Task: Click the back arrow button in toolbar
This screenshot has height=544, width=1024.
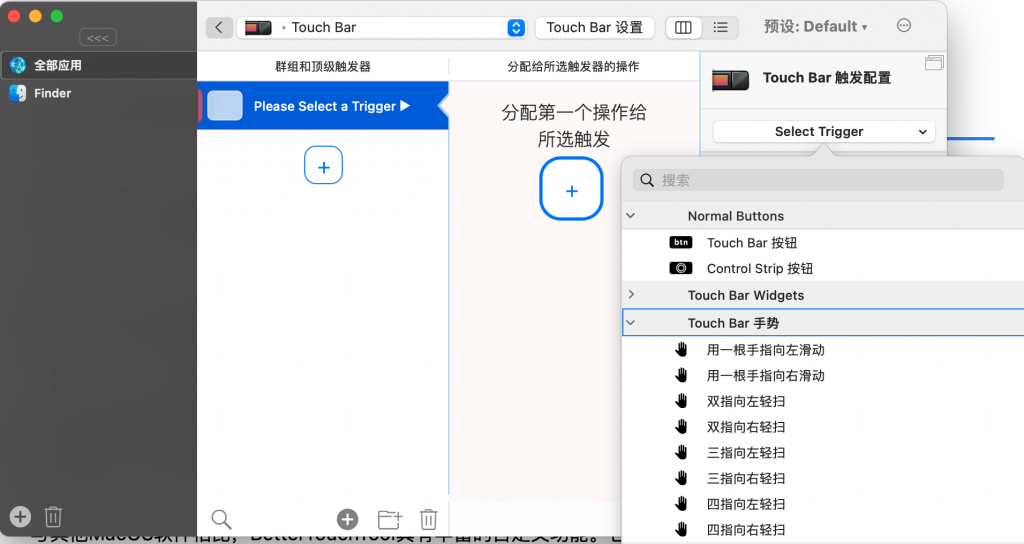Action: point(219,27)
